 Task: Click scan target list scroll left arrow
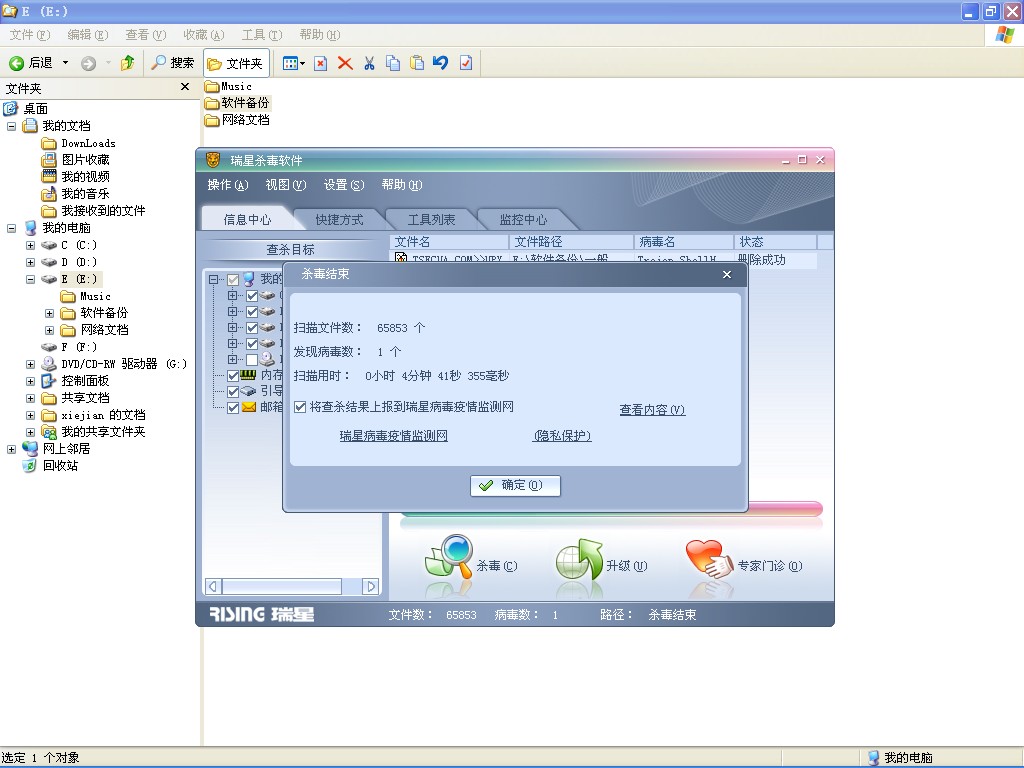(x=214, y=586)
